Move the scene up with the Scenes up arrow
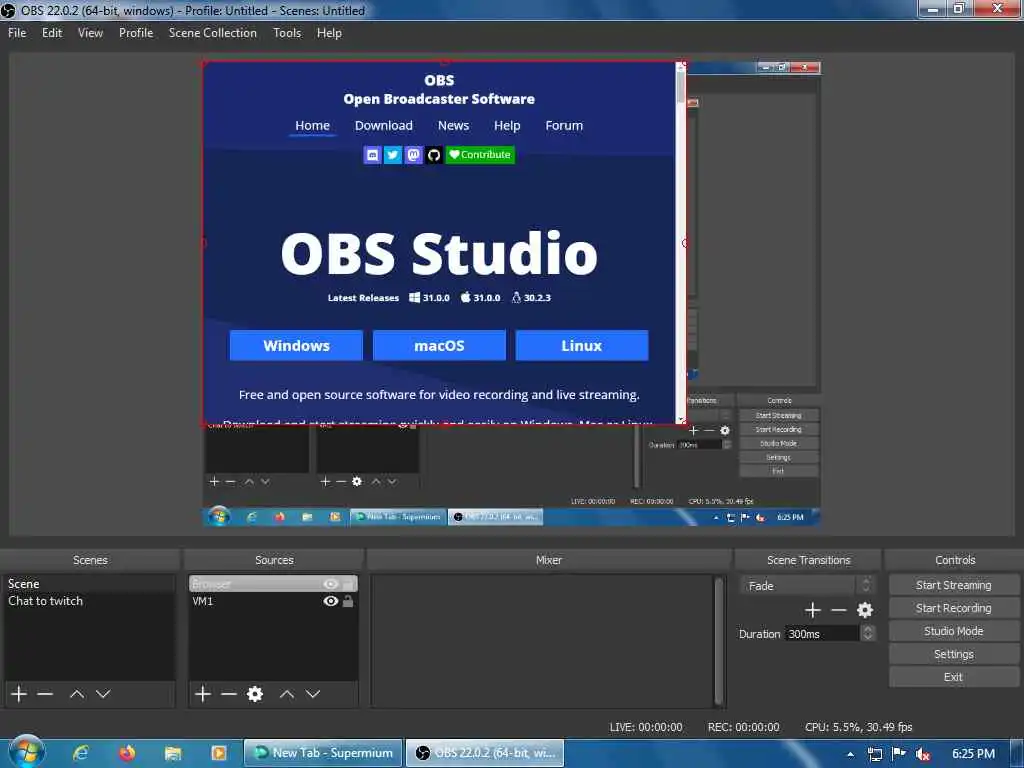The height and width of the screenshot is (768, 1024). click(76, 694)
